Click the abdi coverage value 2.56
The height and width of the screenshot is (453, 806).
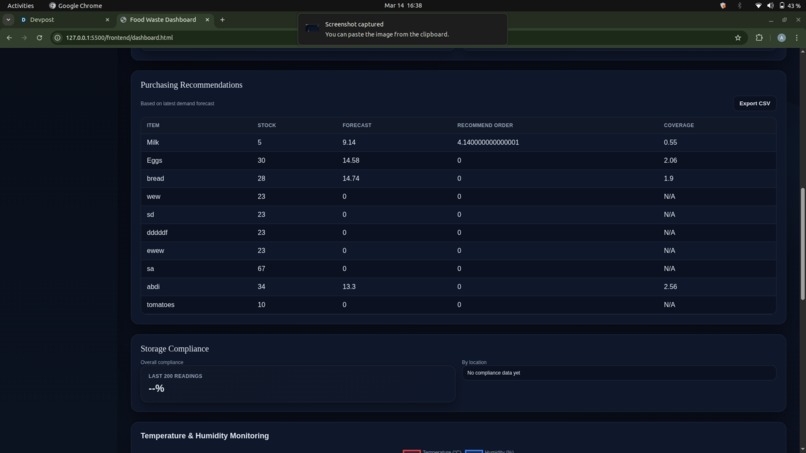pyautogui.click(x=670, y=286)
